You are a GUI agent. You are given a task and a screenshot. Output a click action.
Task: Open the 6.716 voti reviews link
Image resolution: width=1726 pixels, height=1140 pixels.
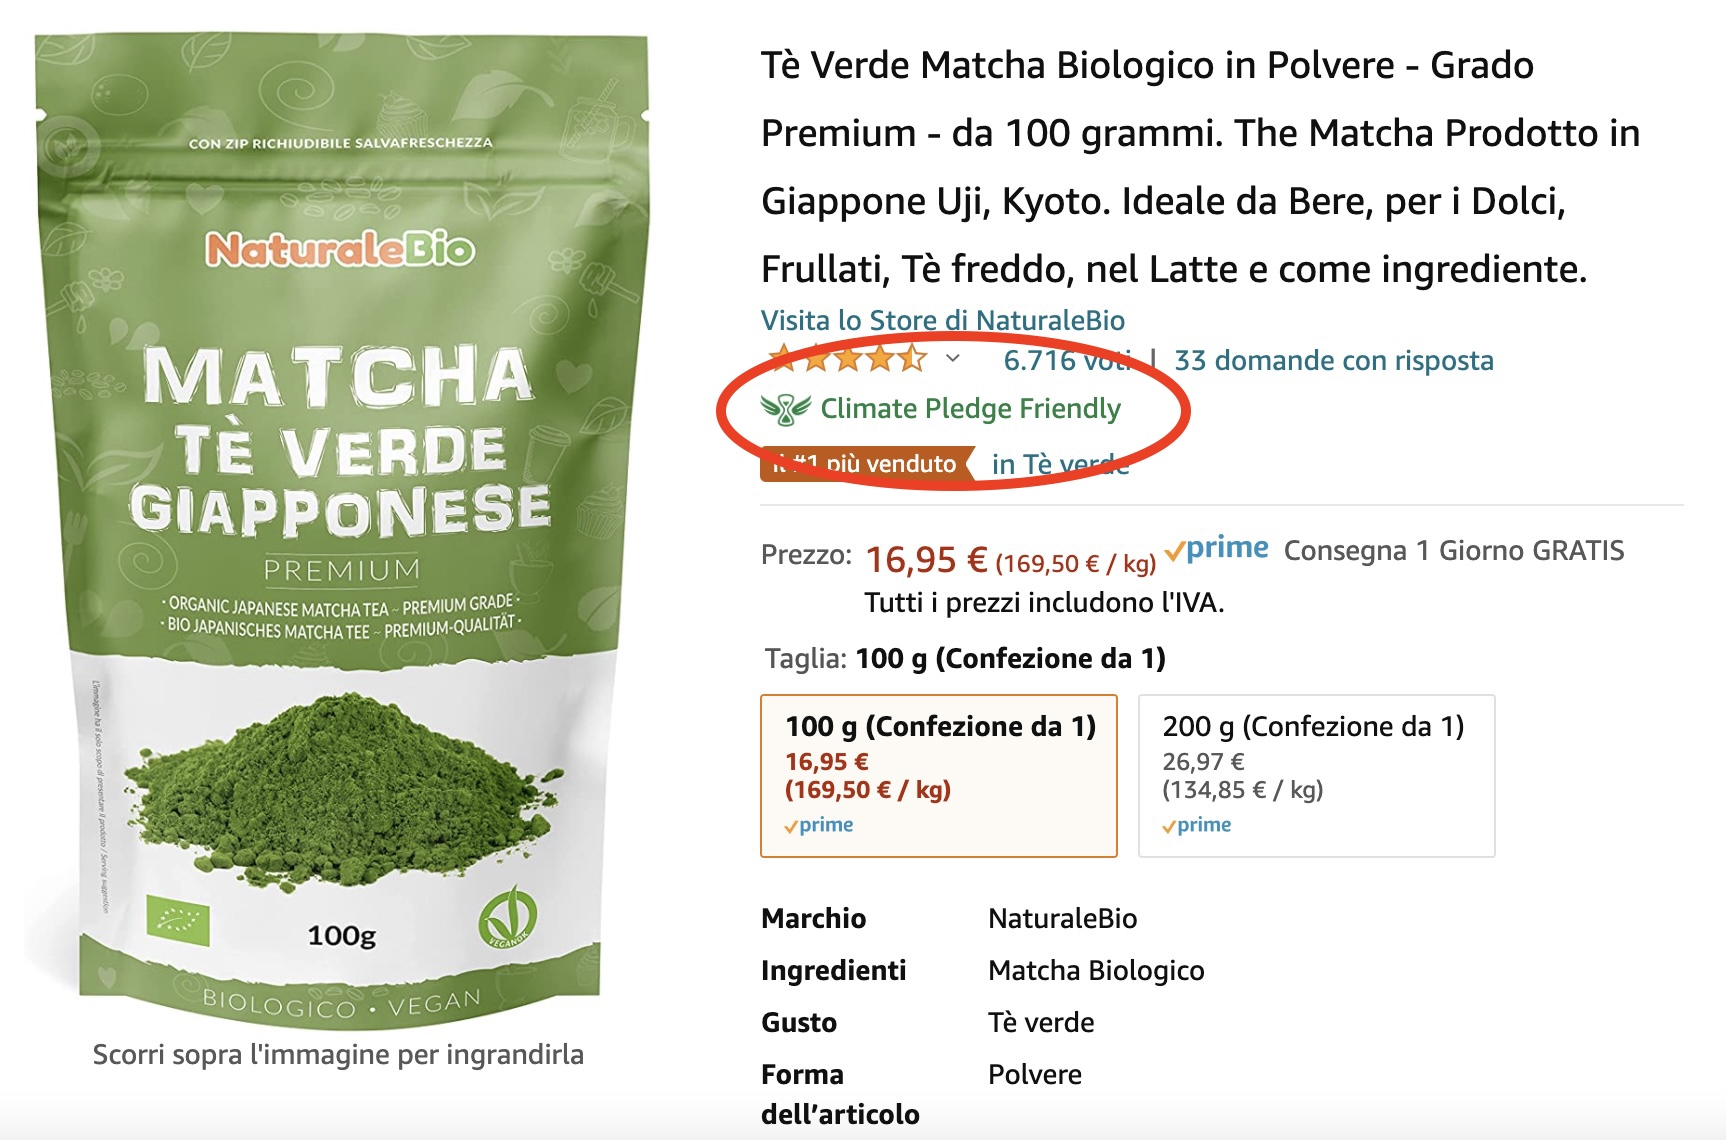point(1068,360)
